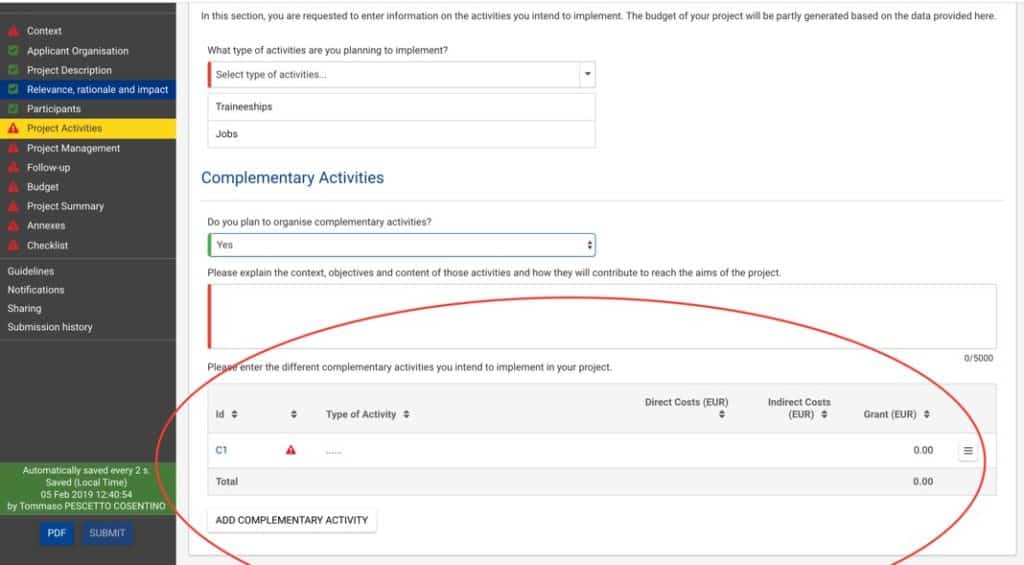Sort by the Indirect Costs (EUR) arrows
1024x565 pixels.
(824, 414)
